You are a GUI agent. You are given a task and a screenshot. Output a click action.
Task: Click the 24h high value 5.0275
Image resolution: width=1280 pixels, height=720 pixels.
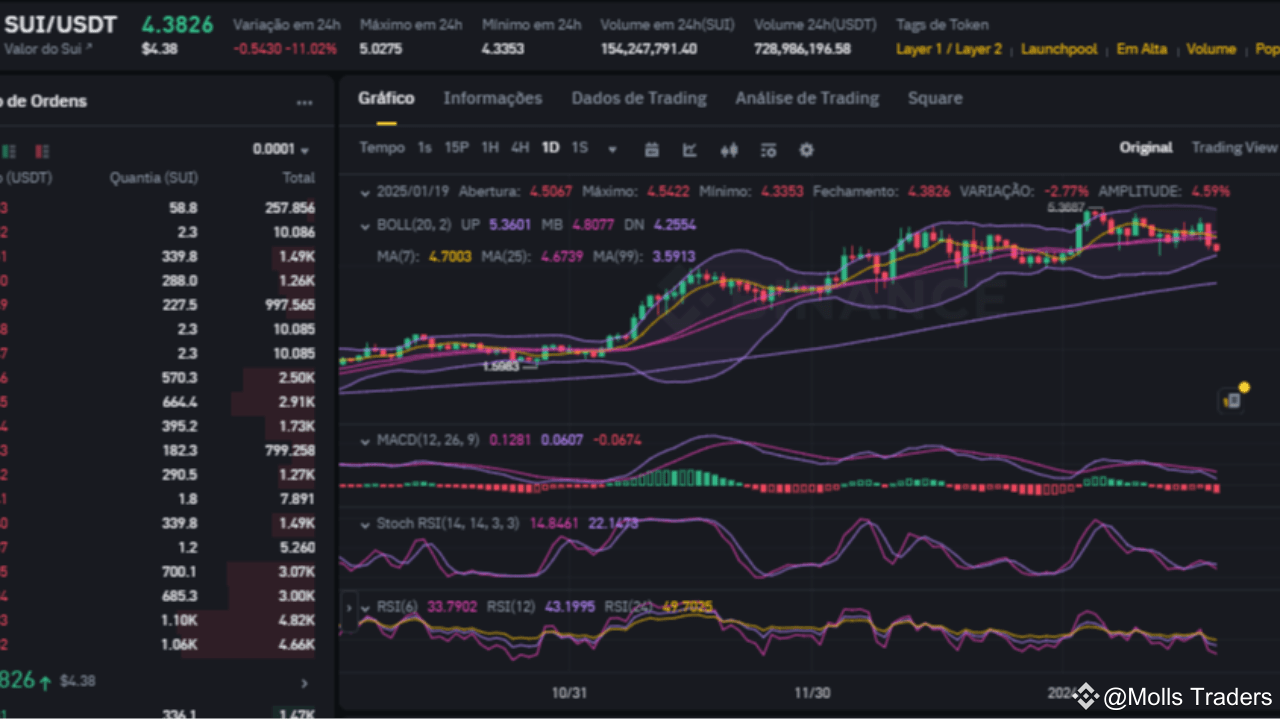point(381,49)
